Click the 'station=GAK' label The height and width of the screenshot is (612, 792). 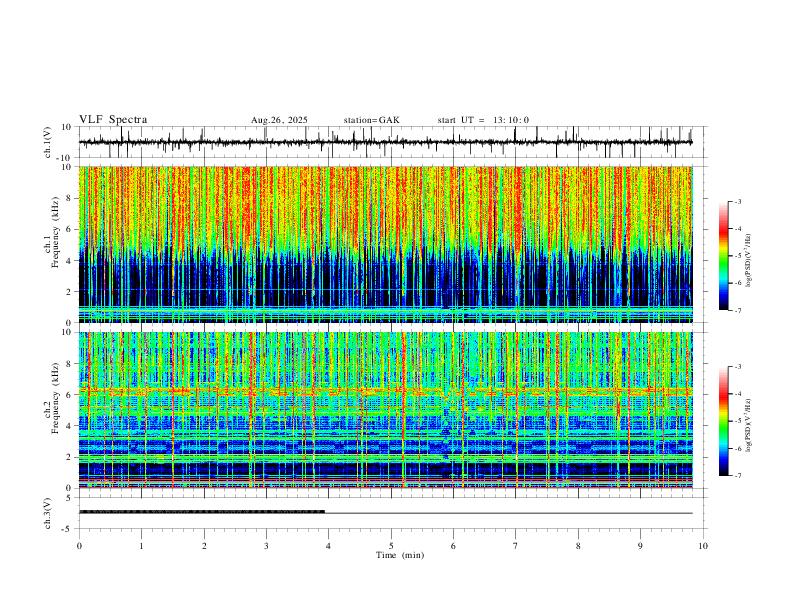pyautogui.click(x=372, y=120)
